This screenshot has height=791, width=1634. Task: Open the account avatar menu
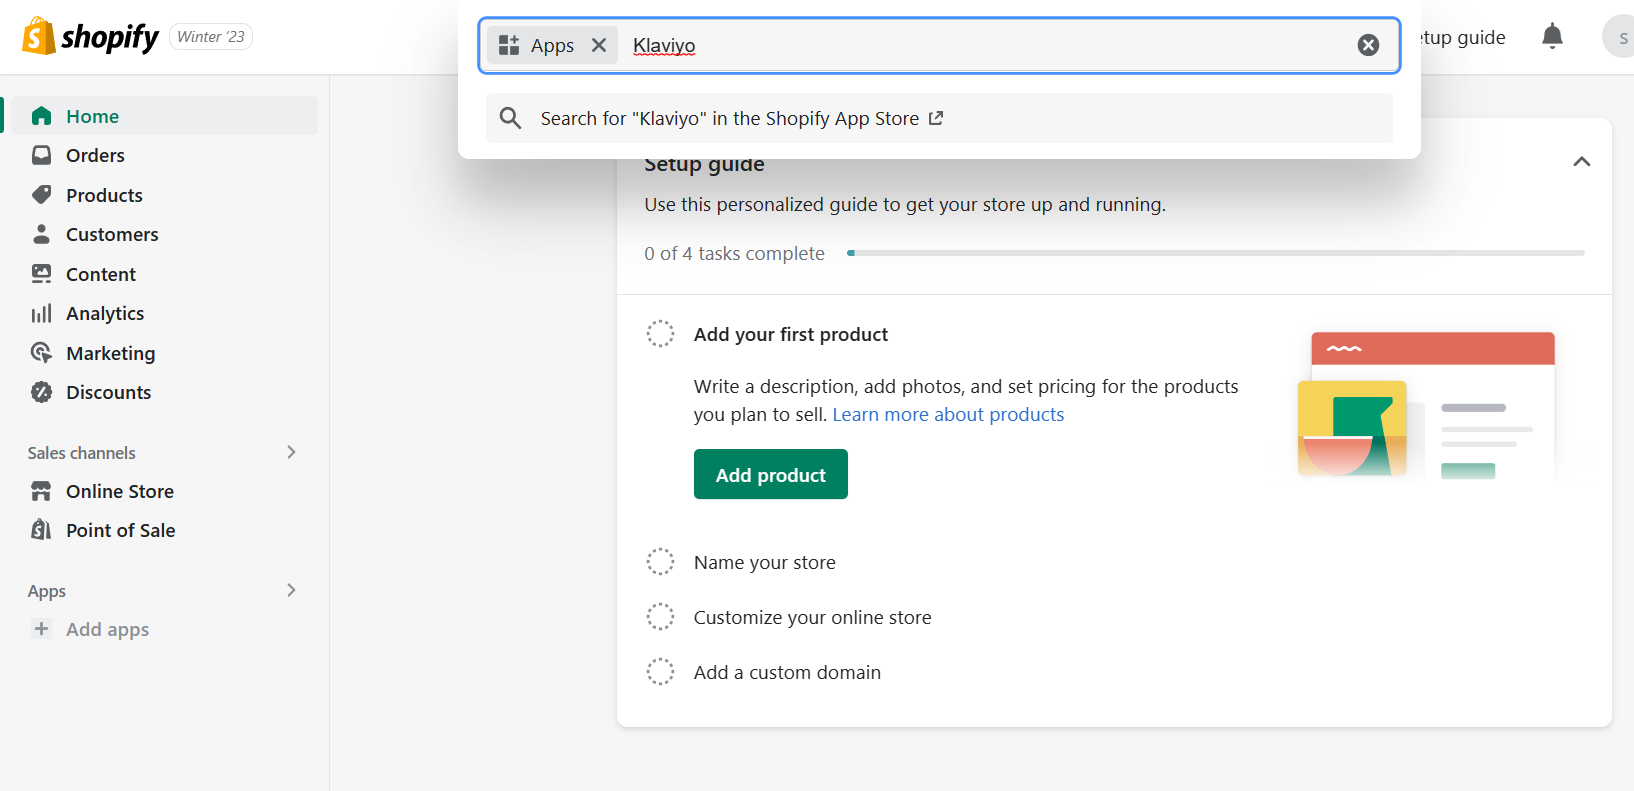click(1619, 37)
